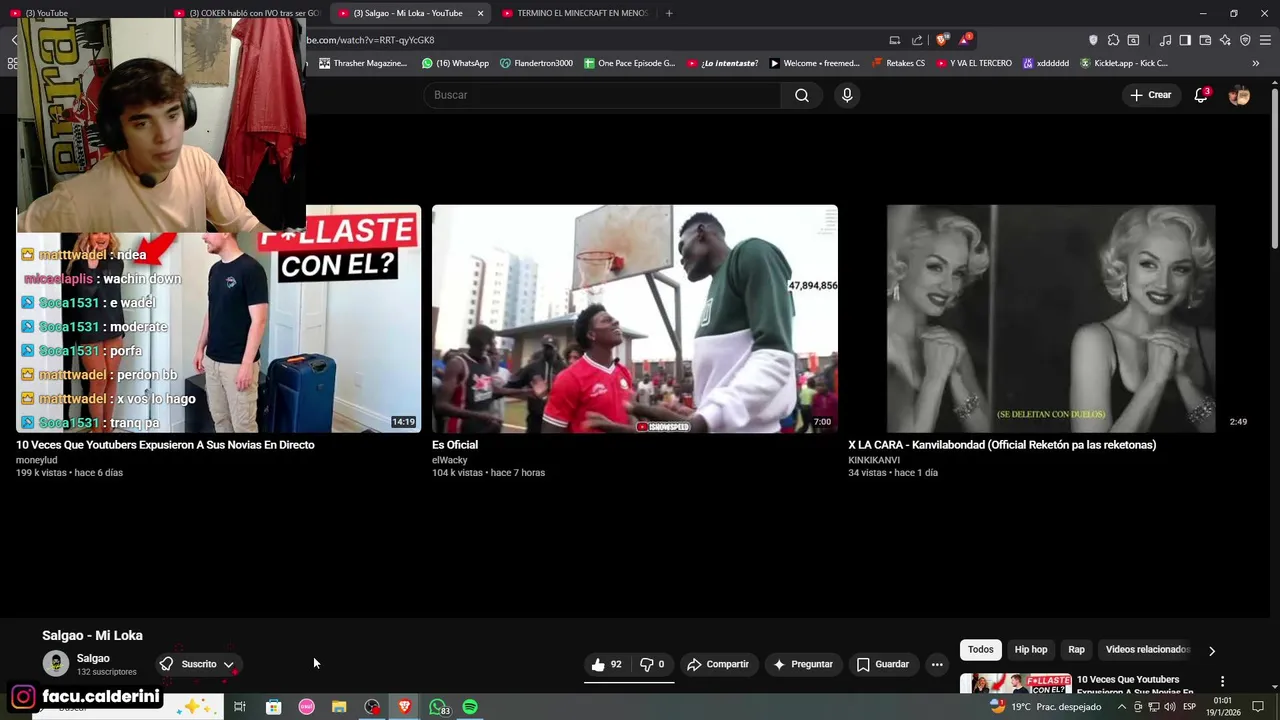Select the Todos filter chip
This screenshot has height=720, width=1280.
pos(980,650)
